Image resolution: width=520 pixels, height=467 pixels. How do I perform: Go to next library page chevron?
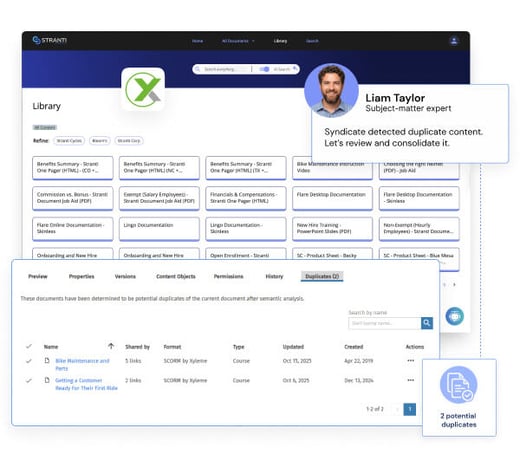point(454,285)
